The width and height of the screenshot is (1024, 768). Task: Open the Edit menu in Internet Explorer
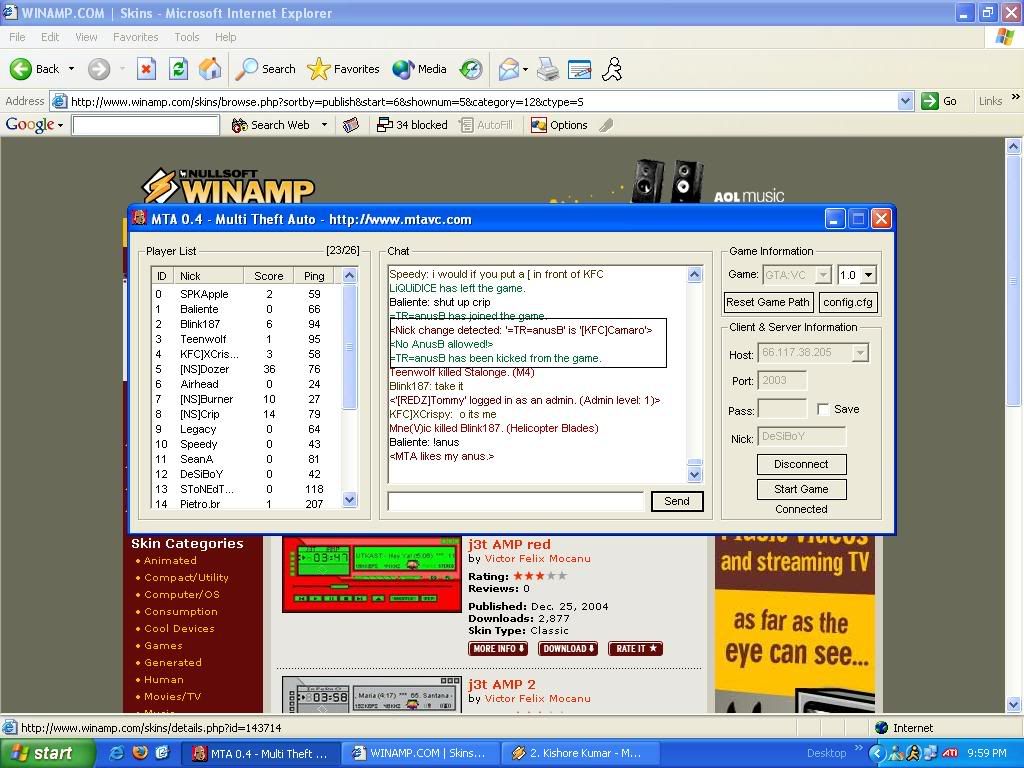pos(50,37)
